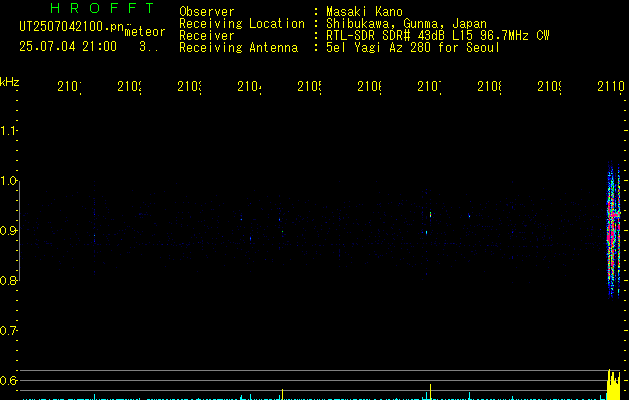Click the 2105 time axis label
Viewport: 629px width, 400px height.
tap(309, 87)
